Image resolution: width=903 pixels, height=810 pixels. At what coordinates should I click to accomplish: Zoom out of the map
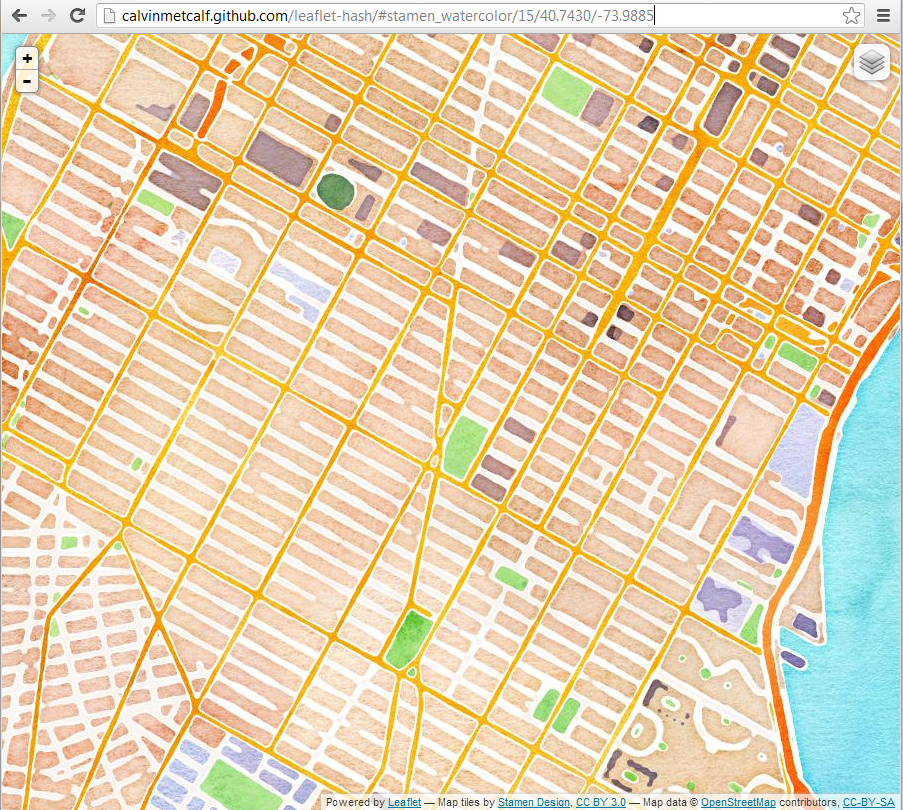(26, 81)
